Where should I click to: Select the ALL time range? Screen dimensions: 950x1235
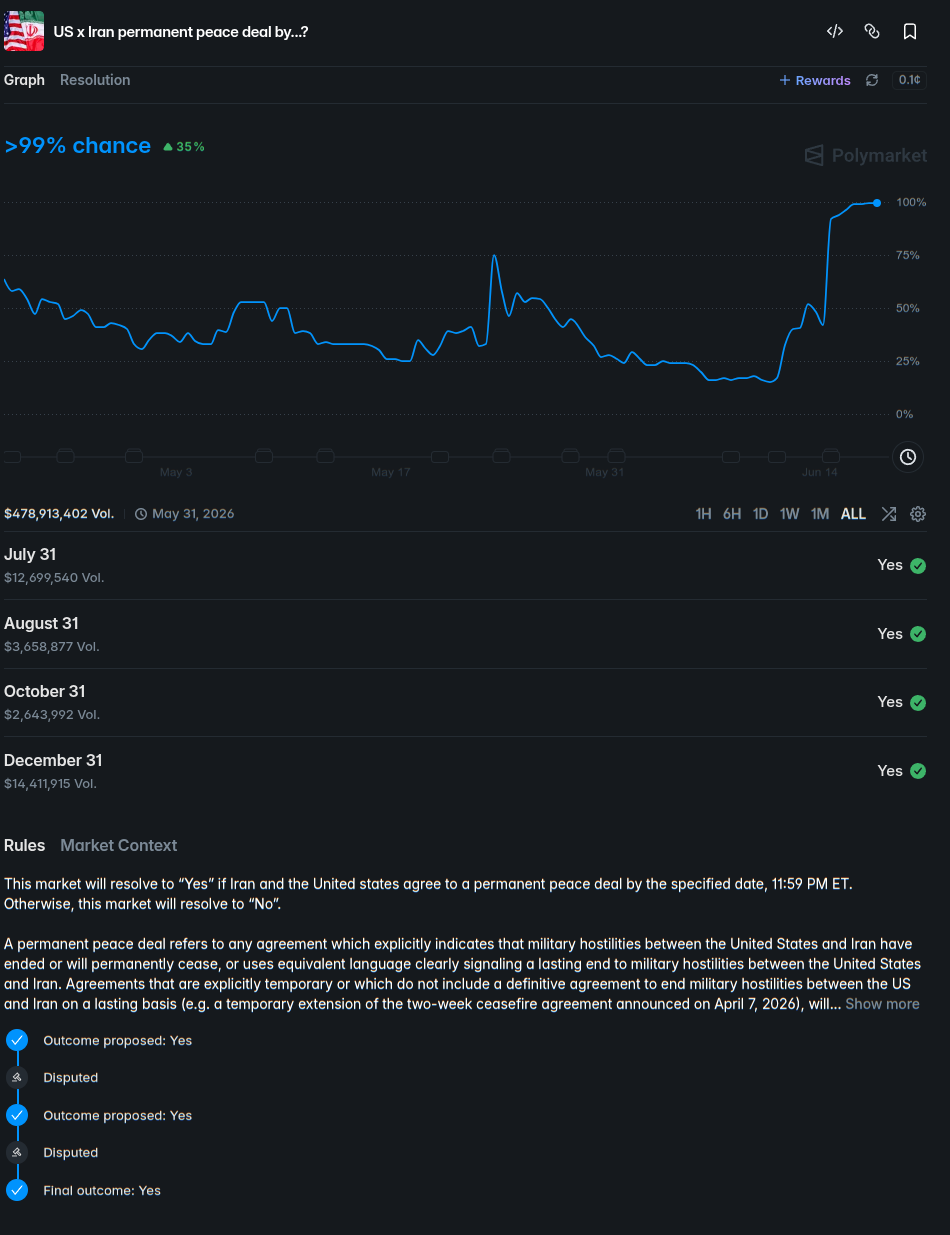853,514
